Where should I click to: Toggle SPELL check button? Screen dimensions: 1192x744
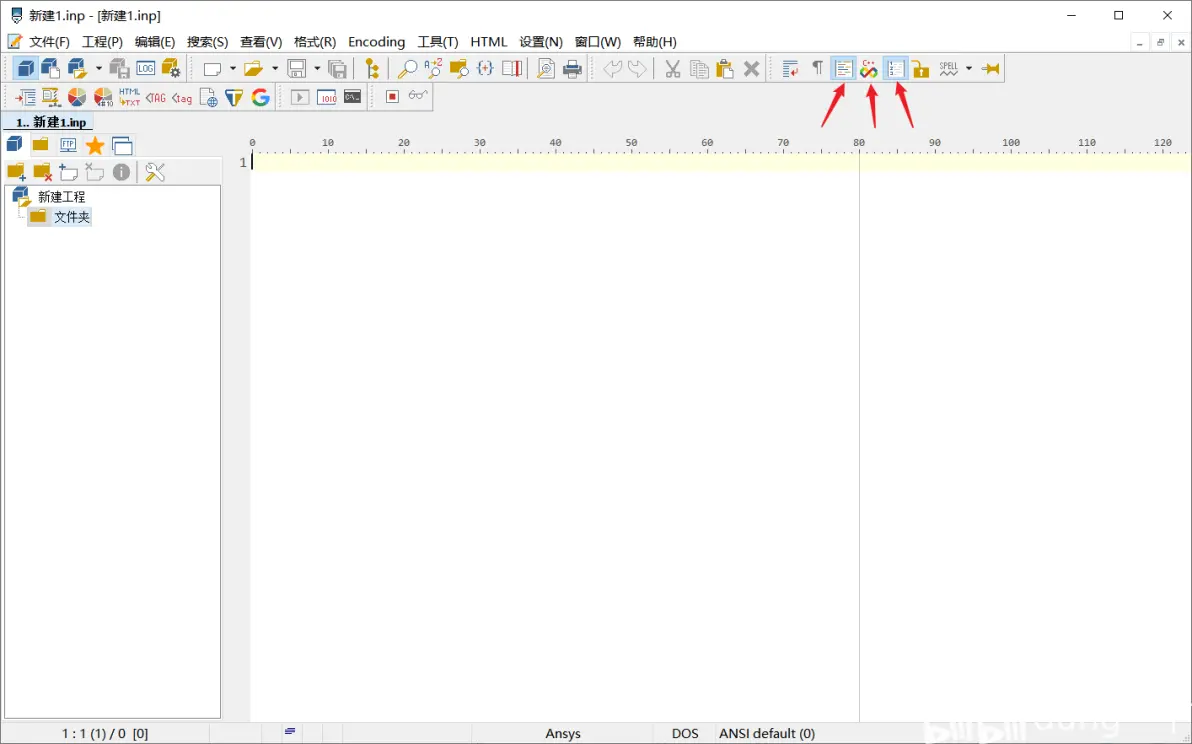(x=949, y=69)
